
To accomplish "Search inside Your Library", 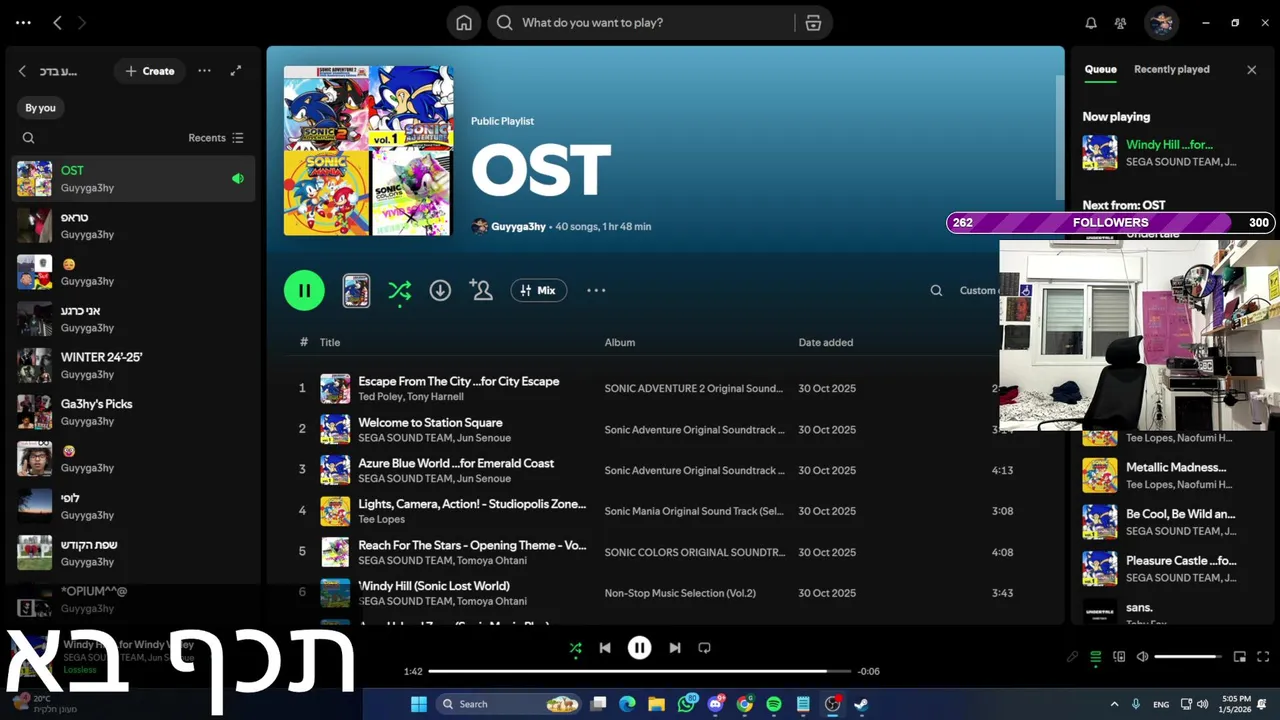I will (28, 138).
